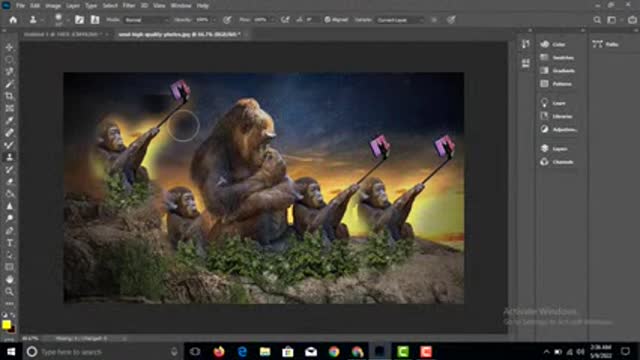Screen dimensions: 640x360
Task: Open the History panel icon
Action: 526,44
